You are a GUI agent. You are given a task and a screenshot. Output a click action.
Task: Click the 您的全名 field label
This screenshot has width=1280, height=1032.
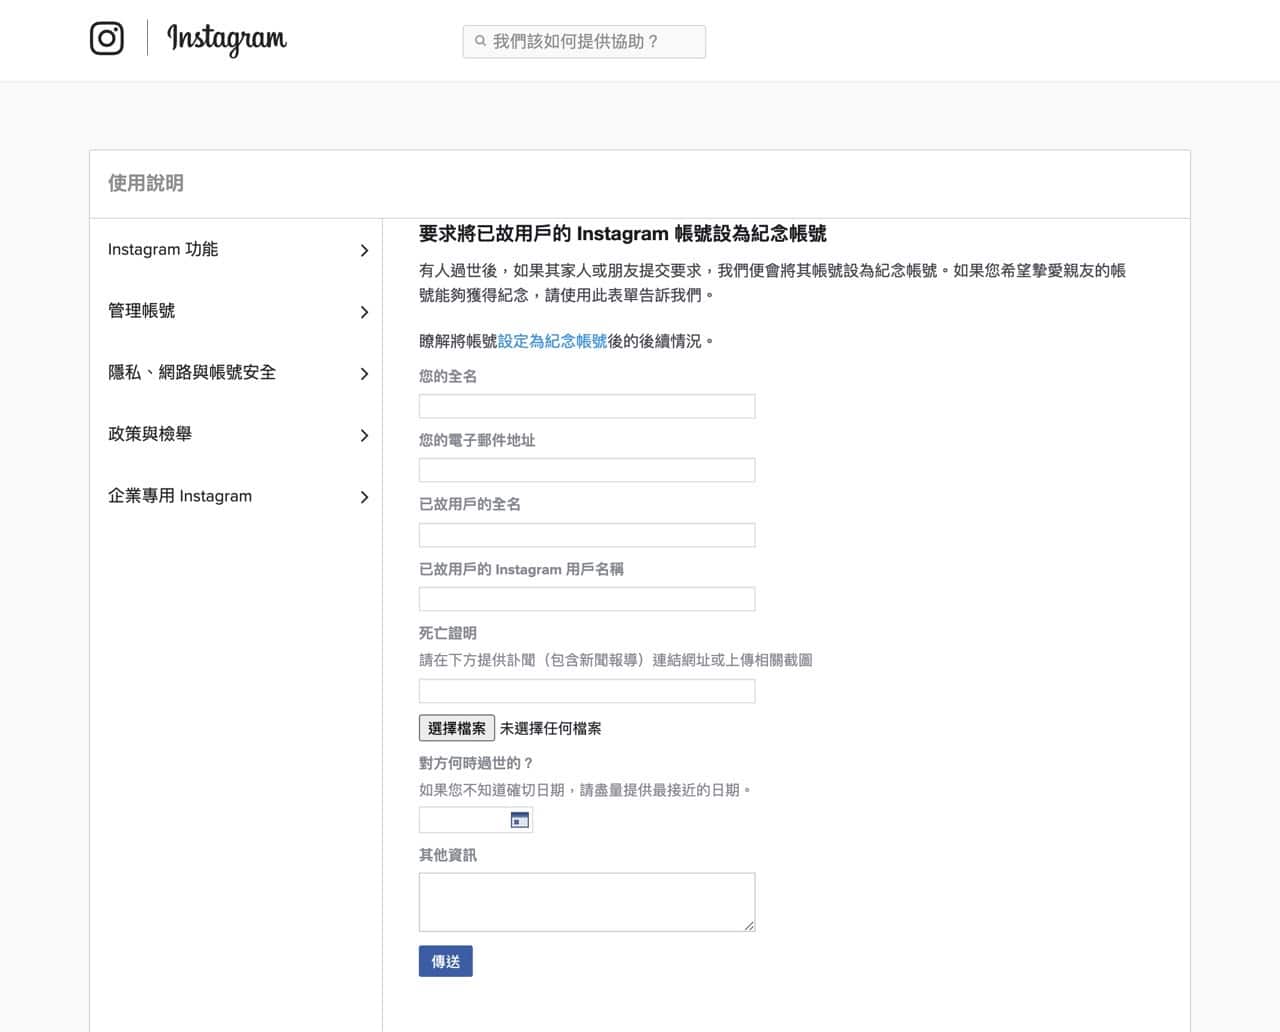(448, 376)
